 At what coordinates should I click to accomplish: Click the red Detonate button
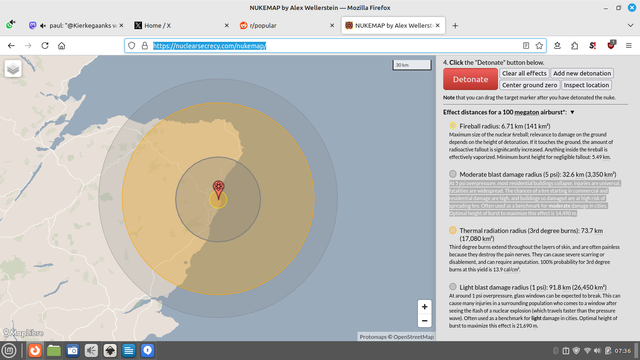click(x=470, y=79)
